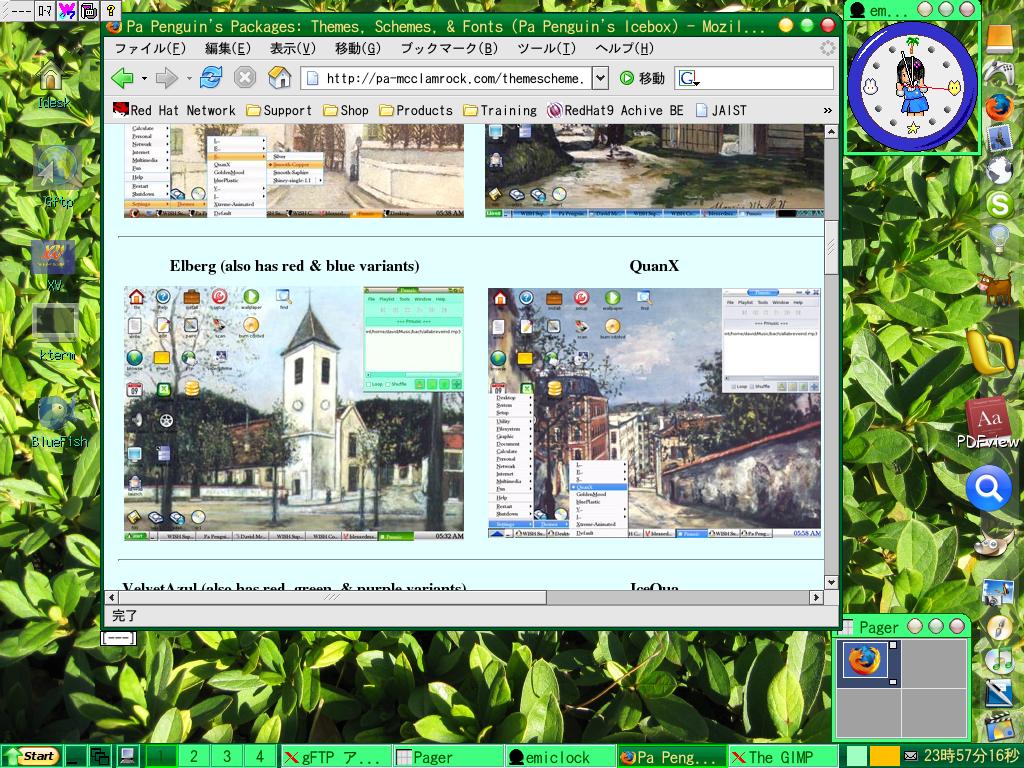Expand the bookmarks toolbar overflow chevron
The height and width of the screenshot is (768, 1024).
[827, 110]
